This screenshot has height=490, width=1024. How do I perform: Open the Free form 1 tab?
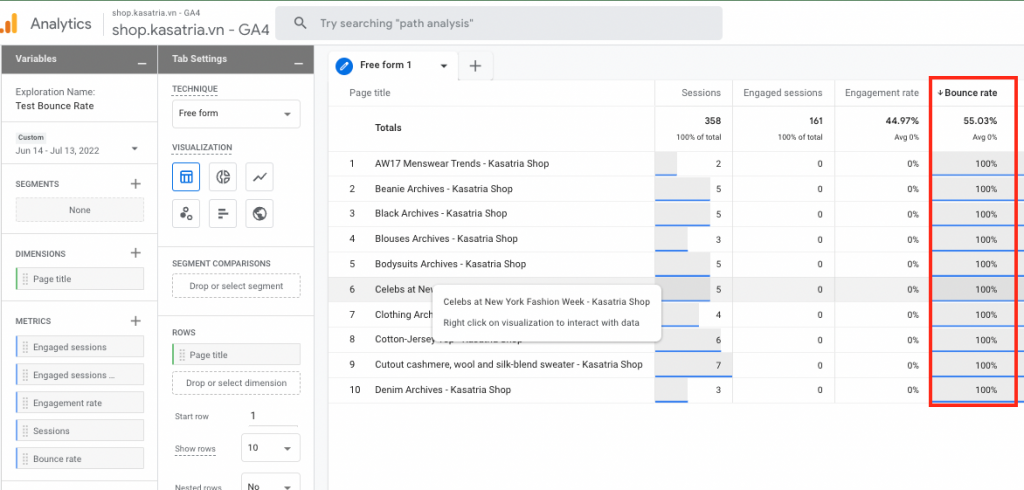(395, 66)
